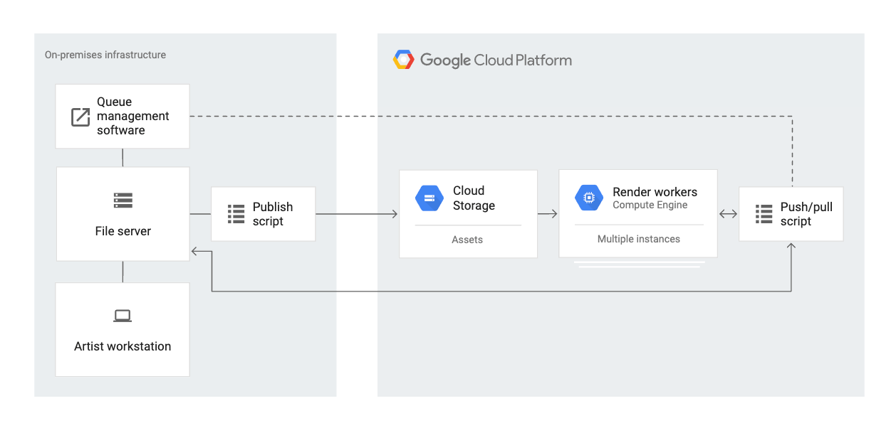Click the Google Cloud Platform hexagon logo
This screenshot has height=428, width=896.
click(404, 60)
